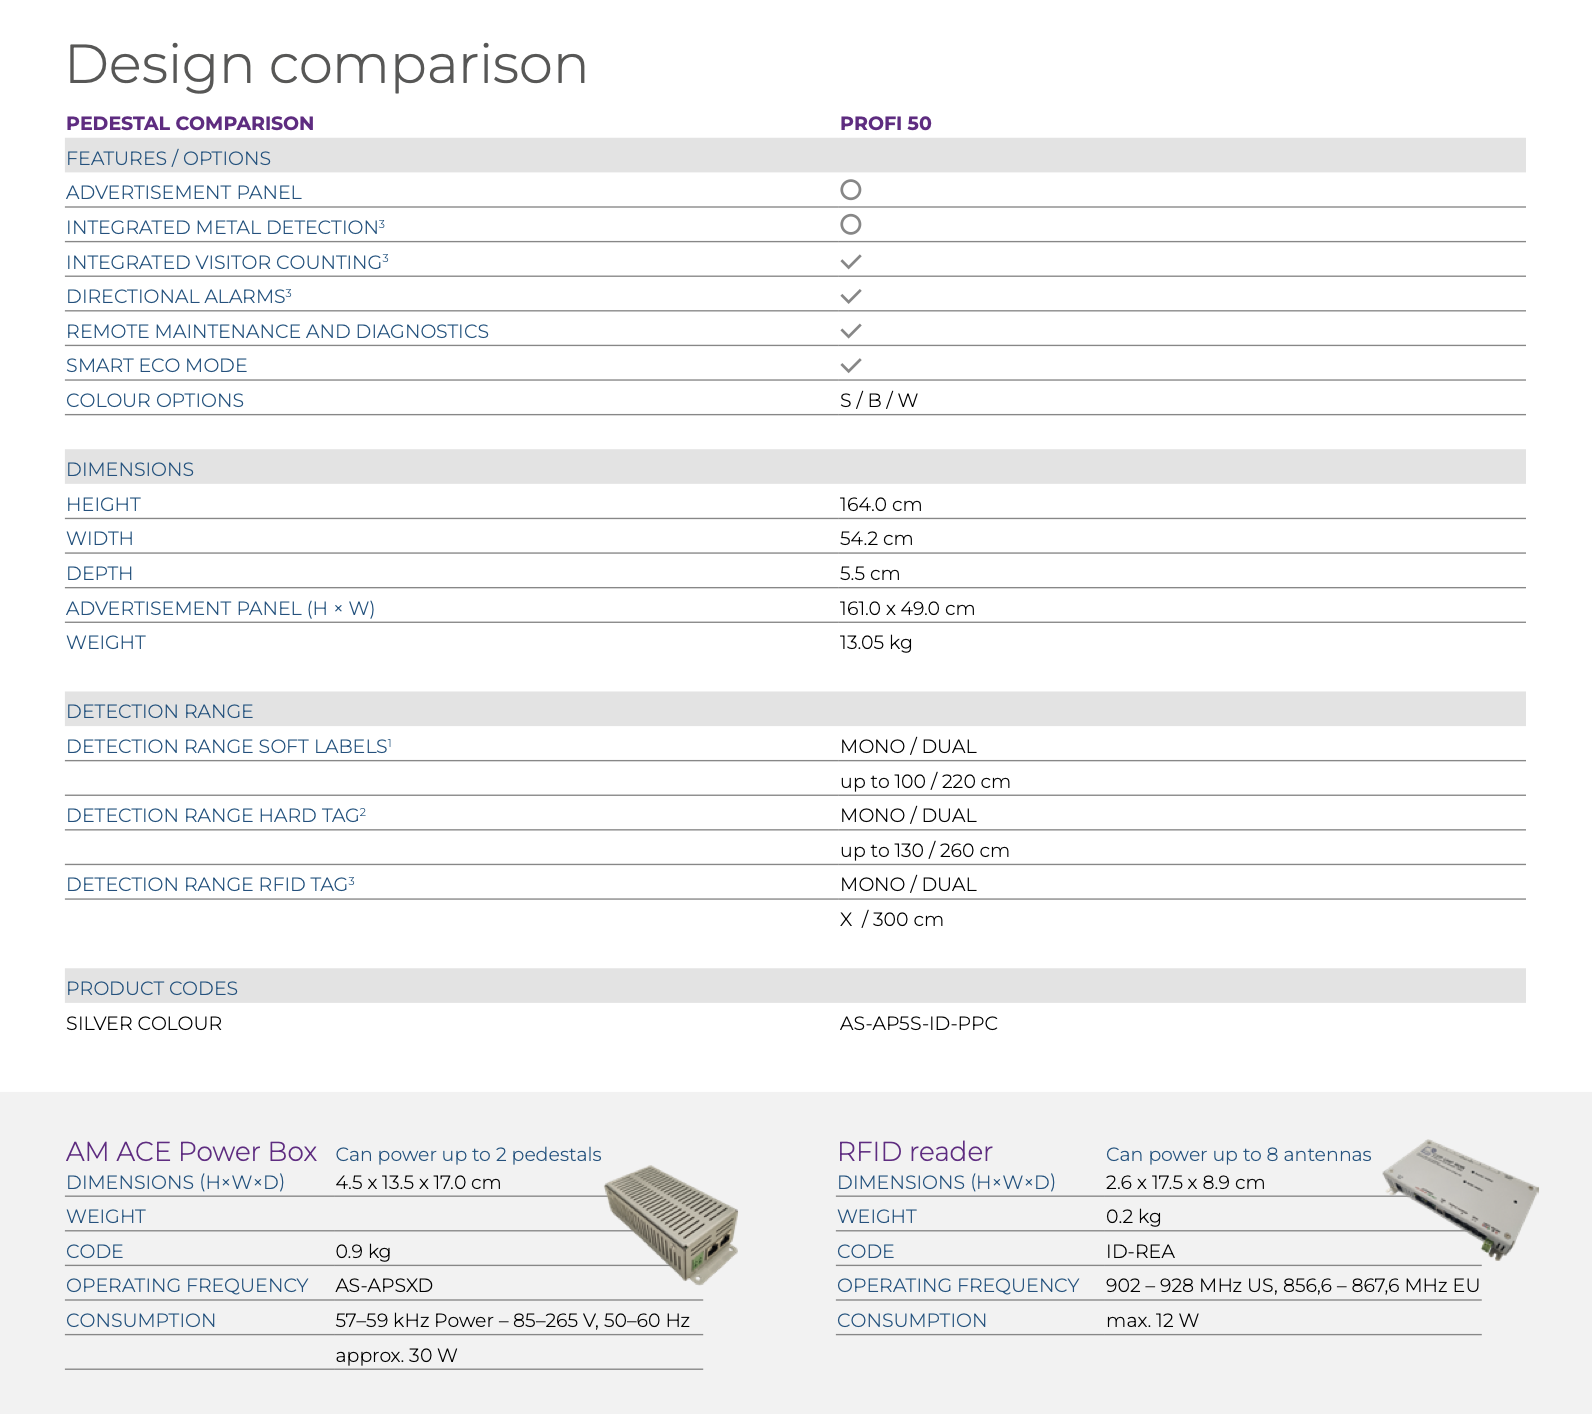Screen dimensions: 1592x1424
Task: Click the RFID reader title
Action: tap(915, 1151)
